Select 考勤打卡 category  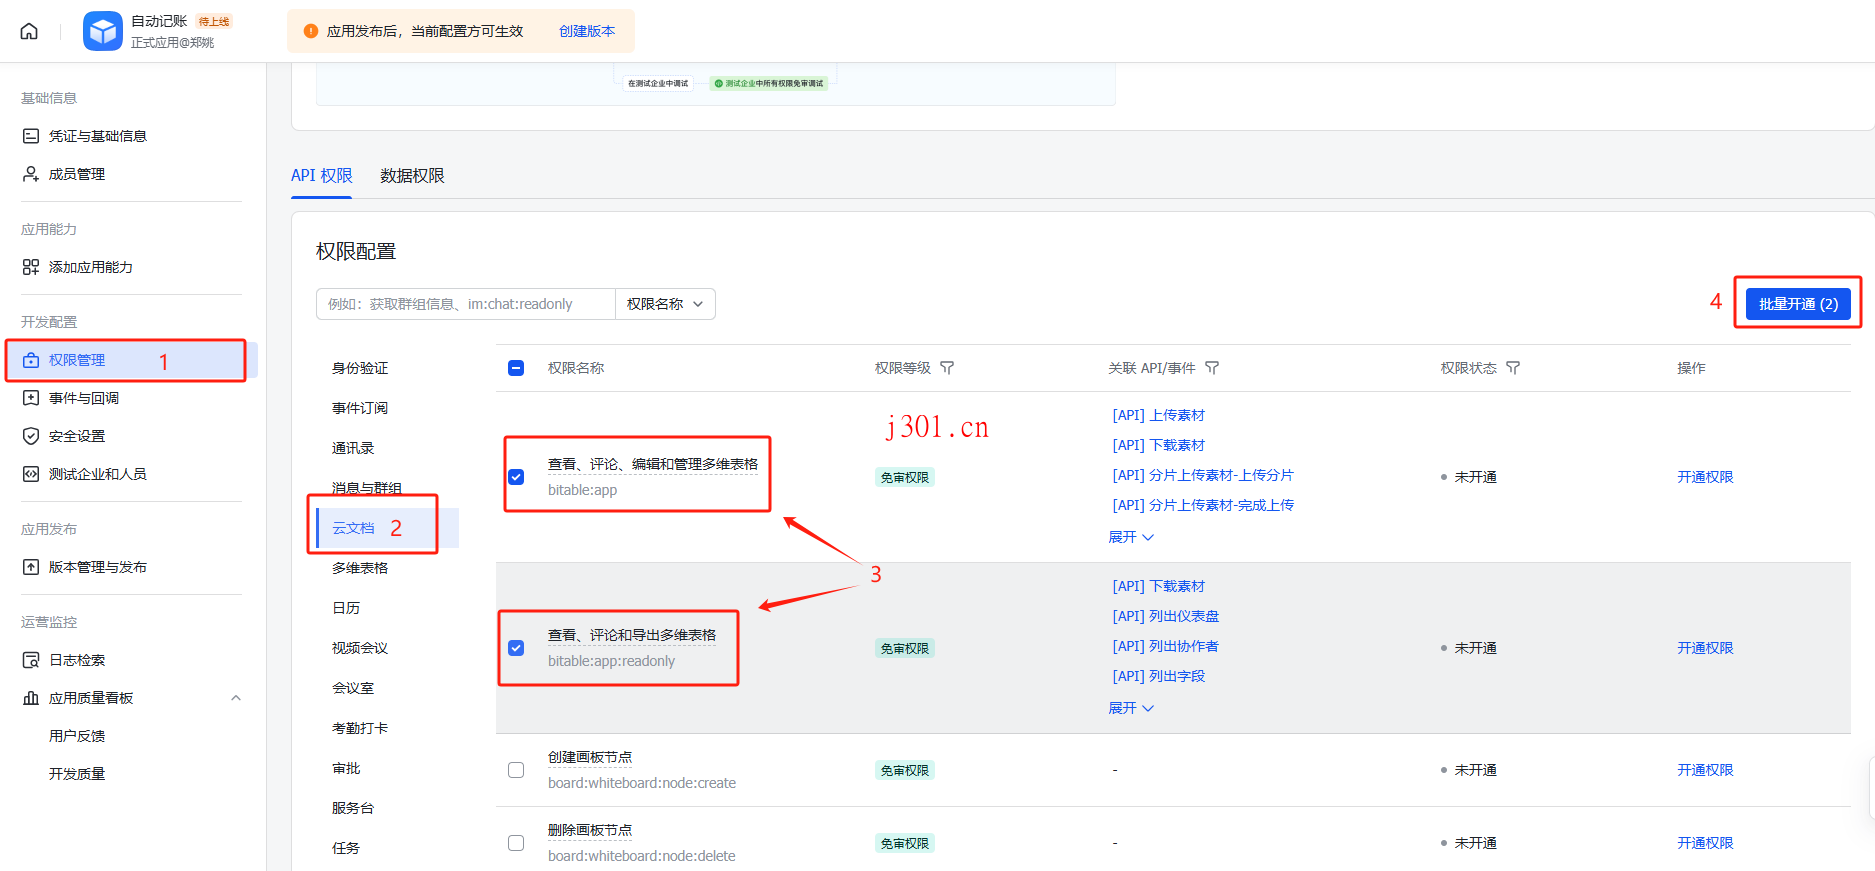pyautogui.click(x=360, y=728)
